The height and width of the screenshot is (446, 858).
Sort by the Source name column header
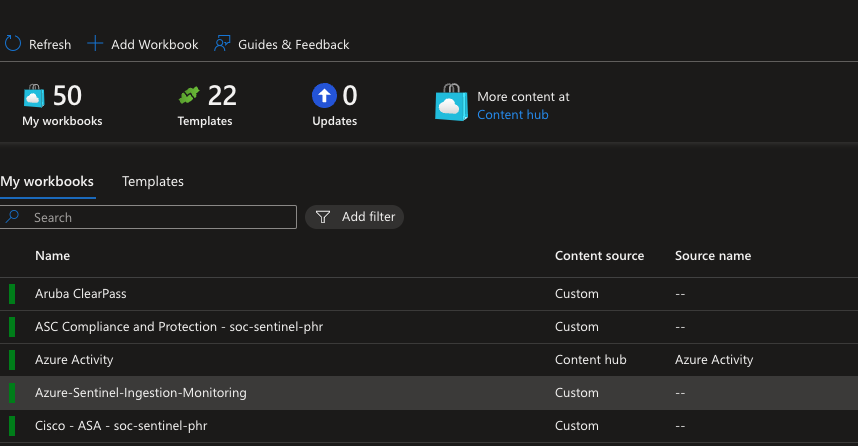[x=712, y=256]
